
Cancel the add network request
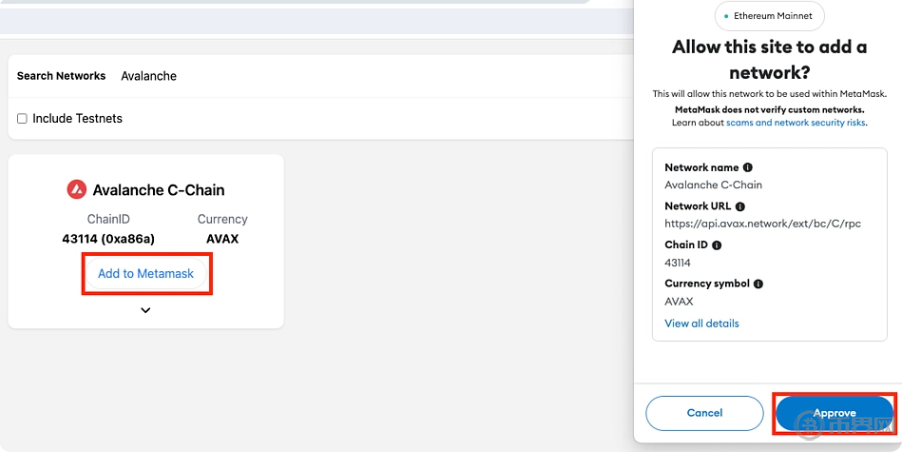pyautogui.click(x=704, y=413)
